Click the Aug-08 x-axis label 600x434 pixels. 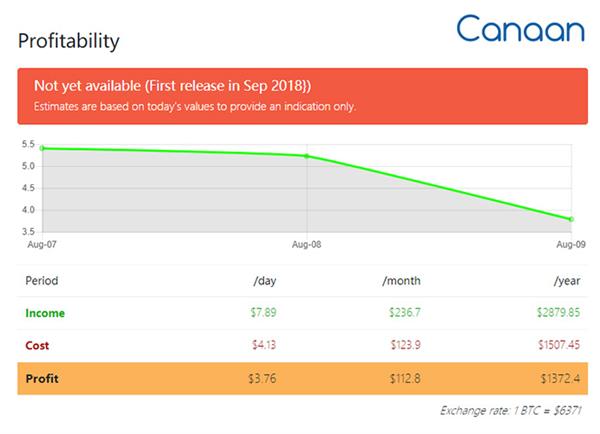(306, 243)
